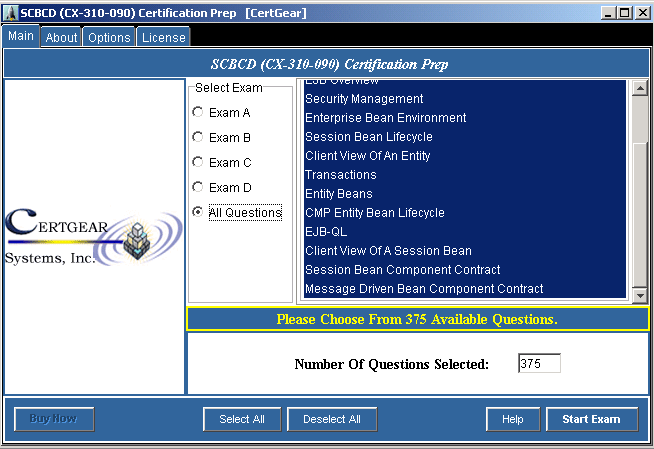Image resolution: width=654 pixels, height=449 pixels.
Task: Select Client View Of A Session Bean
Action: point(465,251)
